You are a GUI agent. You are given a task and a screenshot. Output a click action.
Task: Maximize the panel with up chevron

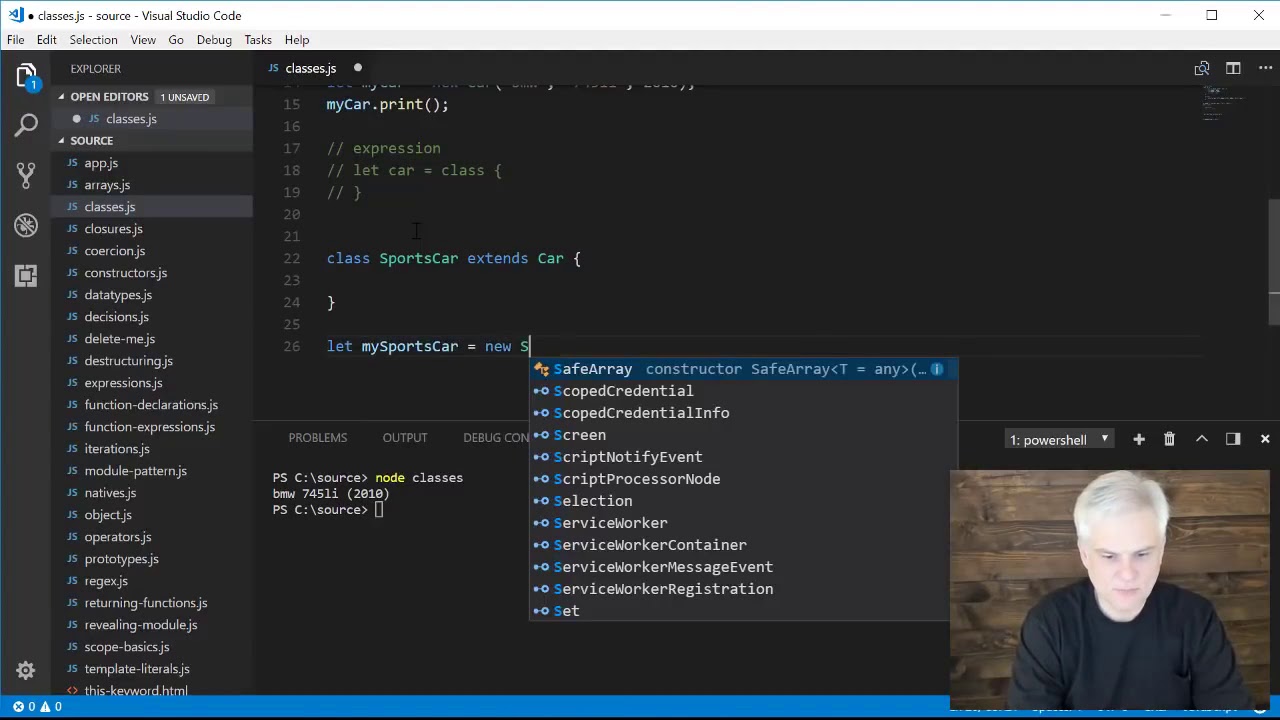[1202, 439]
